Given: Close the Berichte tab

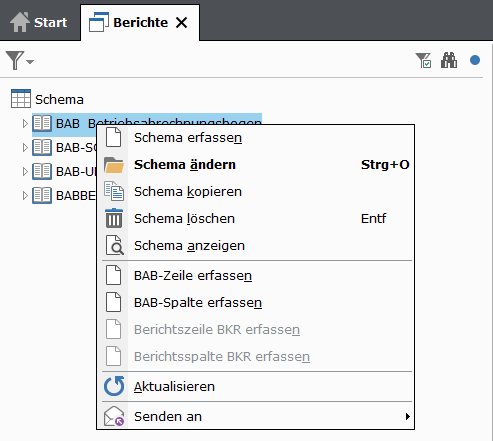Looking at the screenshot, I should point(182,23).
